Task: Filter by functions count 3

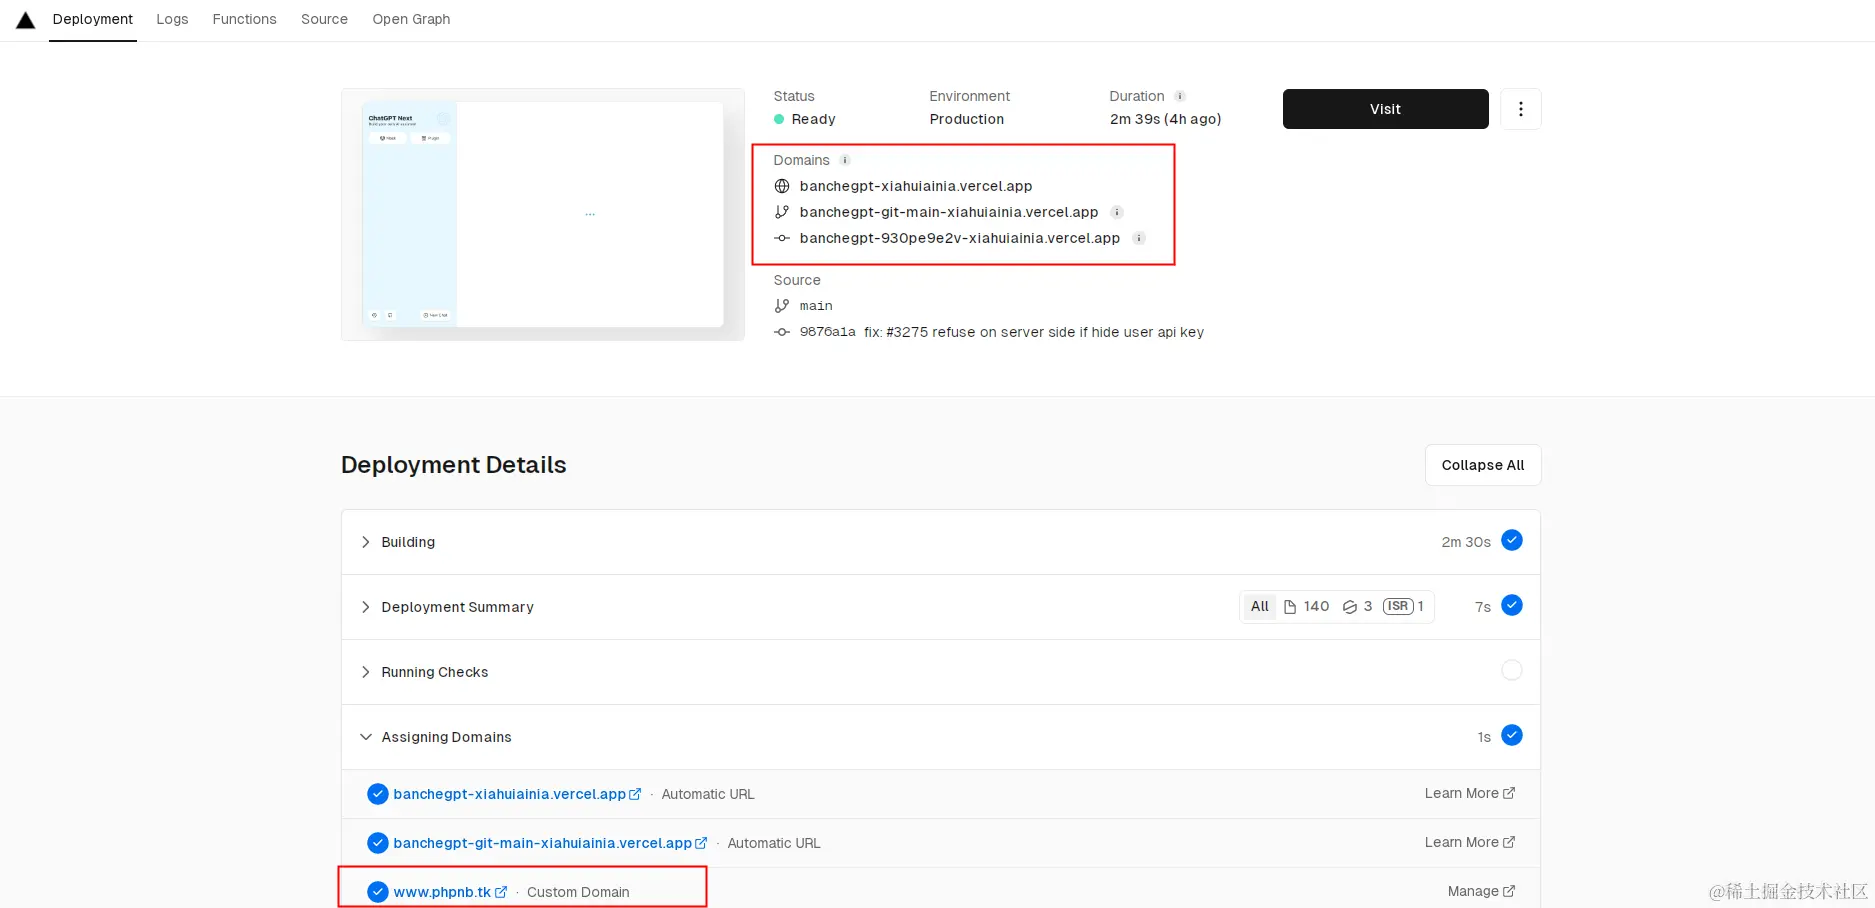Action: coord(1357,606)
